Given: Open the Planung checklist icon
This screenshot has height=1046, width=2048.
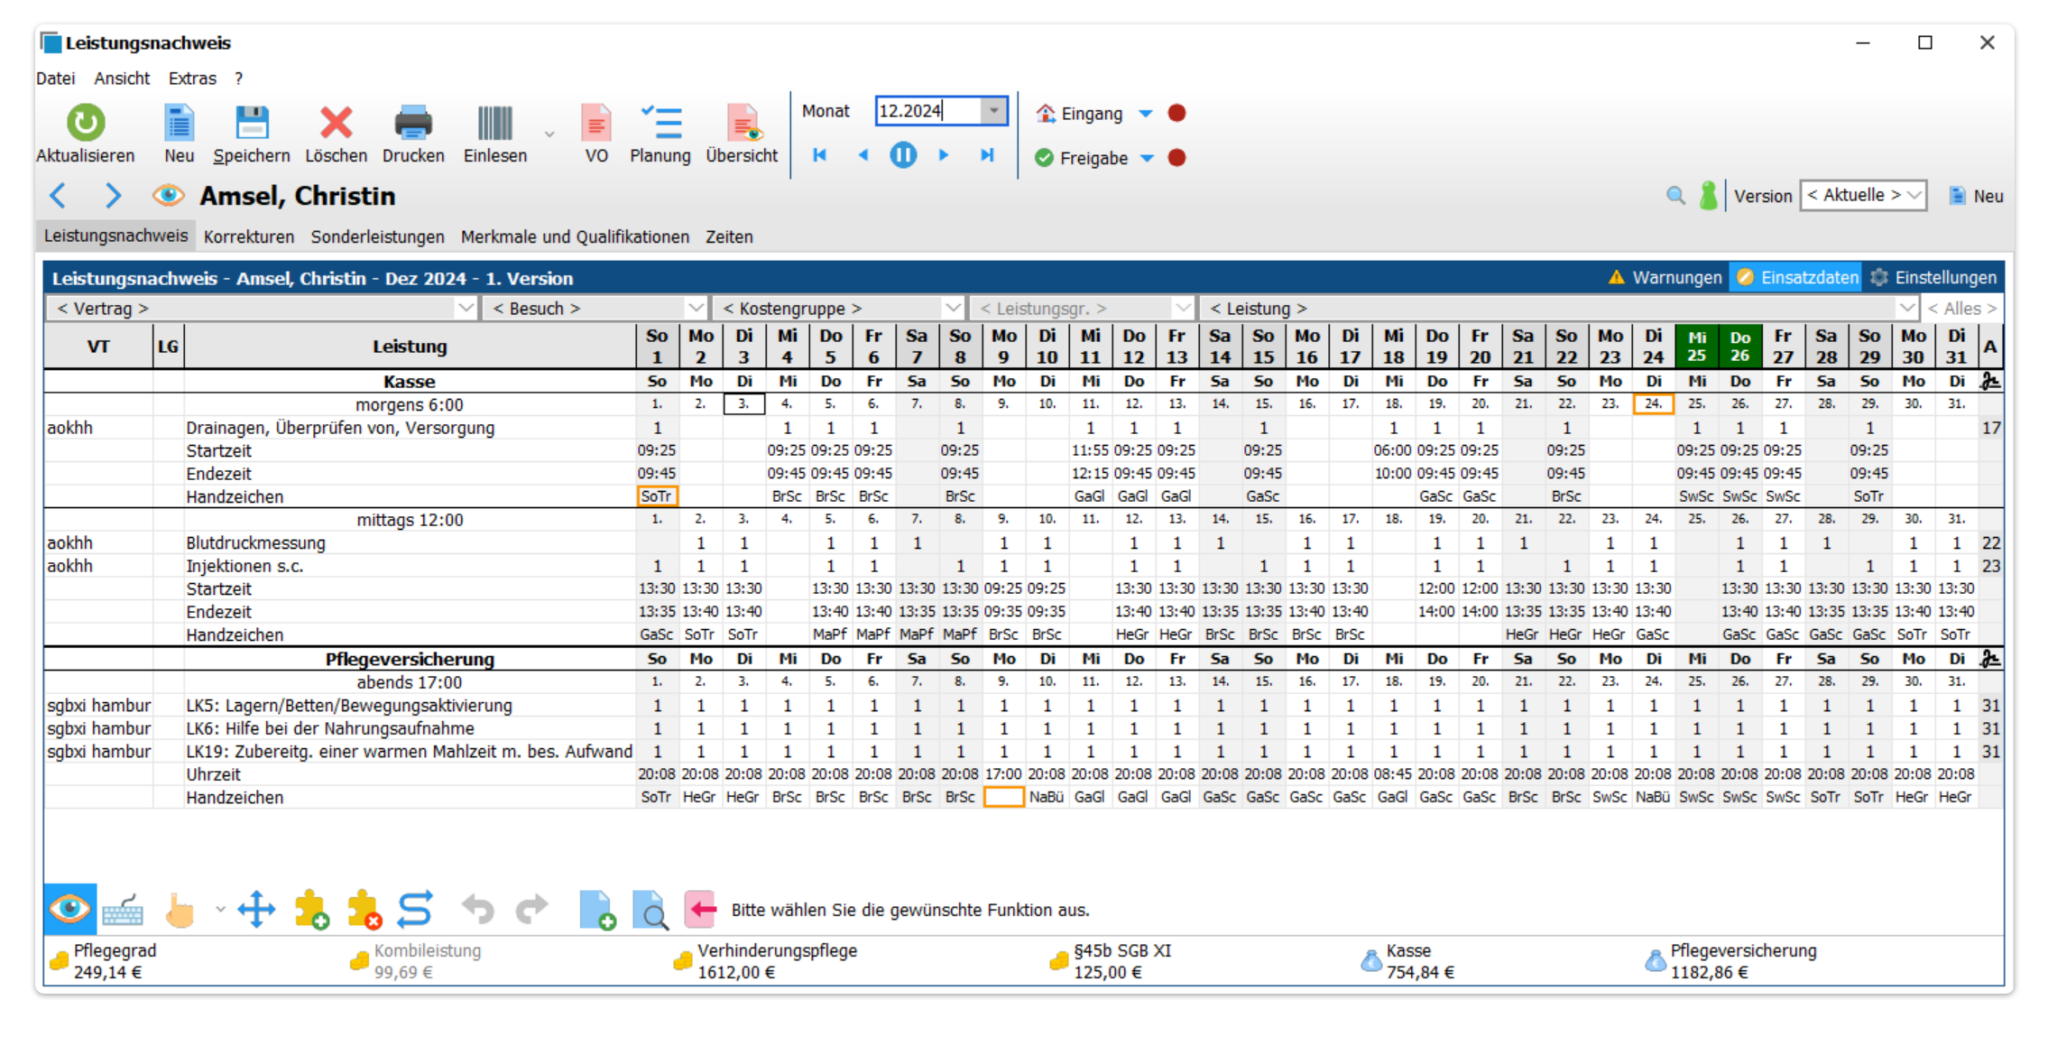Looking at the screenshot, I should [660, 123].
